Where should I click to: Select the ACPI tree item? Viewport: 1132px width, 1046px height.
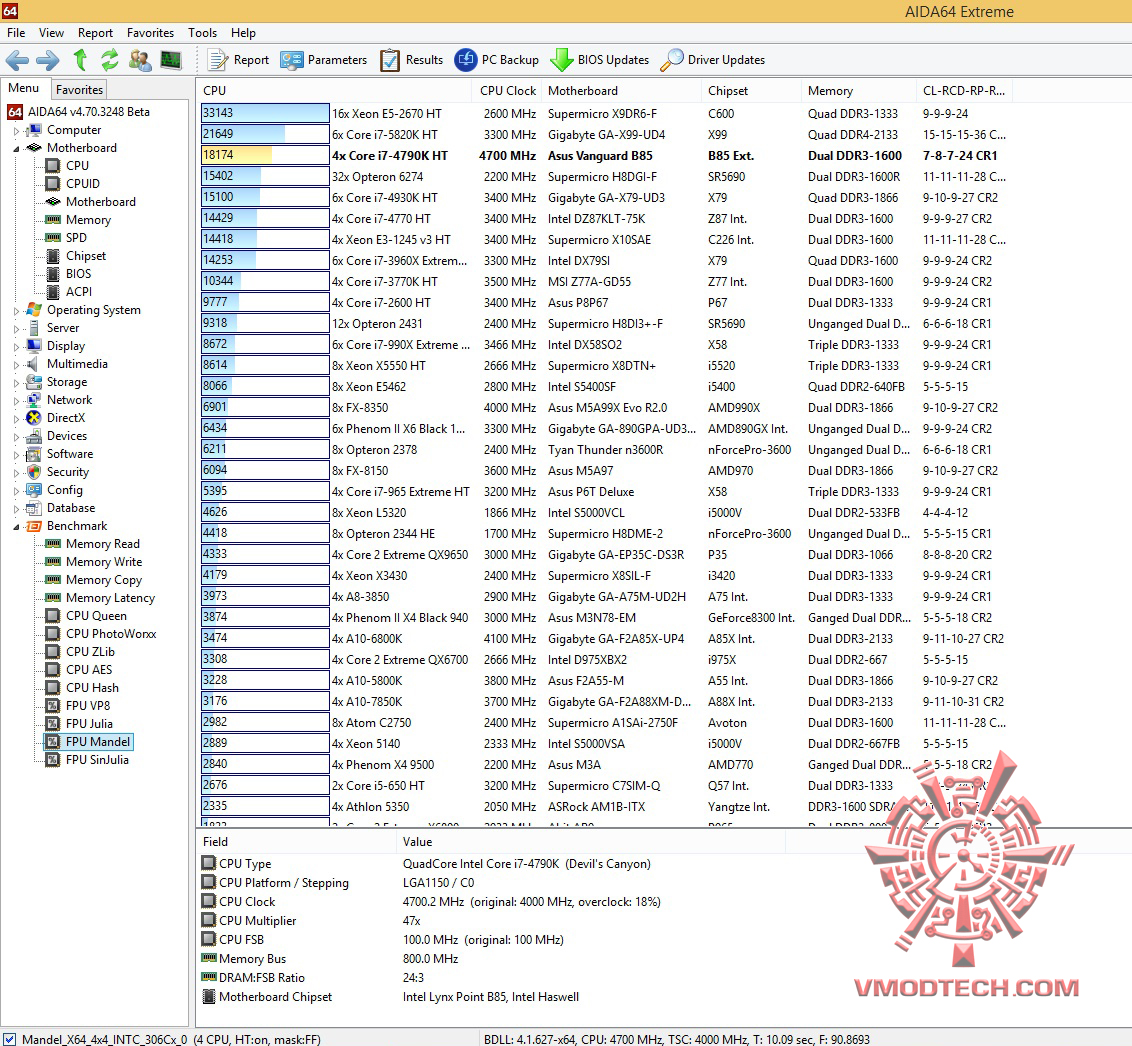click(x=79, y=292)
